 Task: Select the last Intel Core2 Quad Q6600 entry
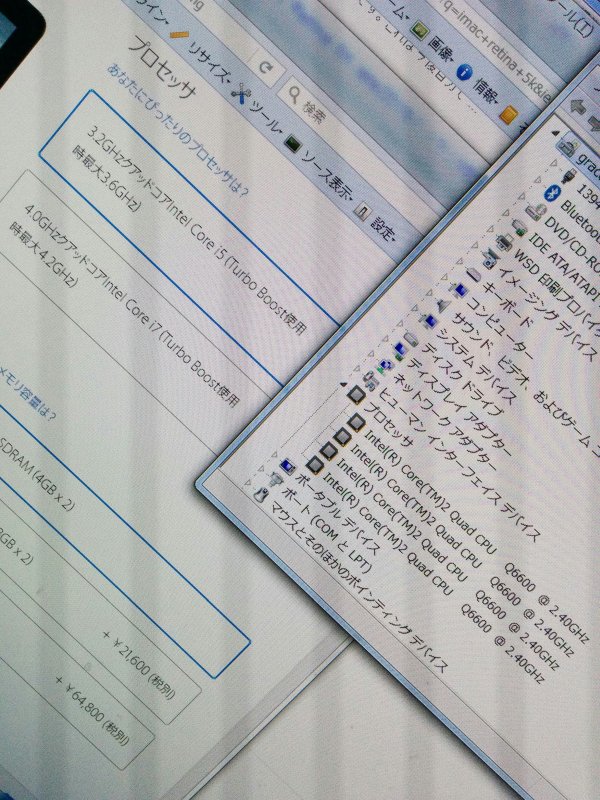tap(432, 577)
